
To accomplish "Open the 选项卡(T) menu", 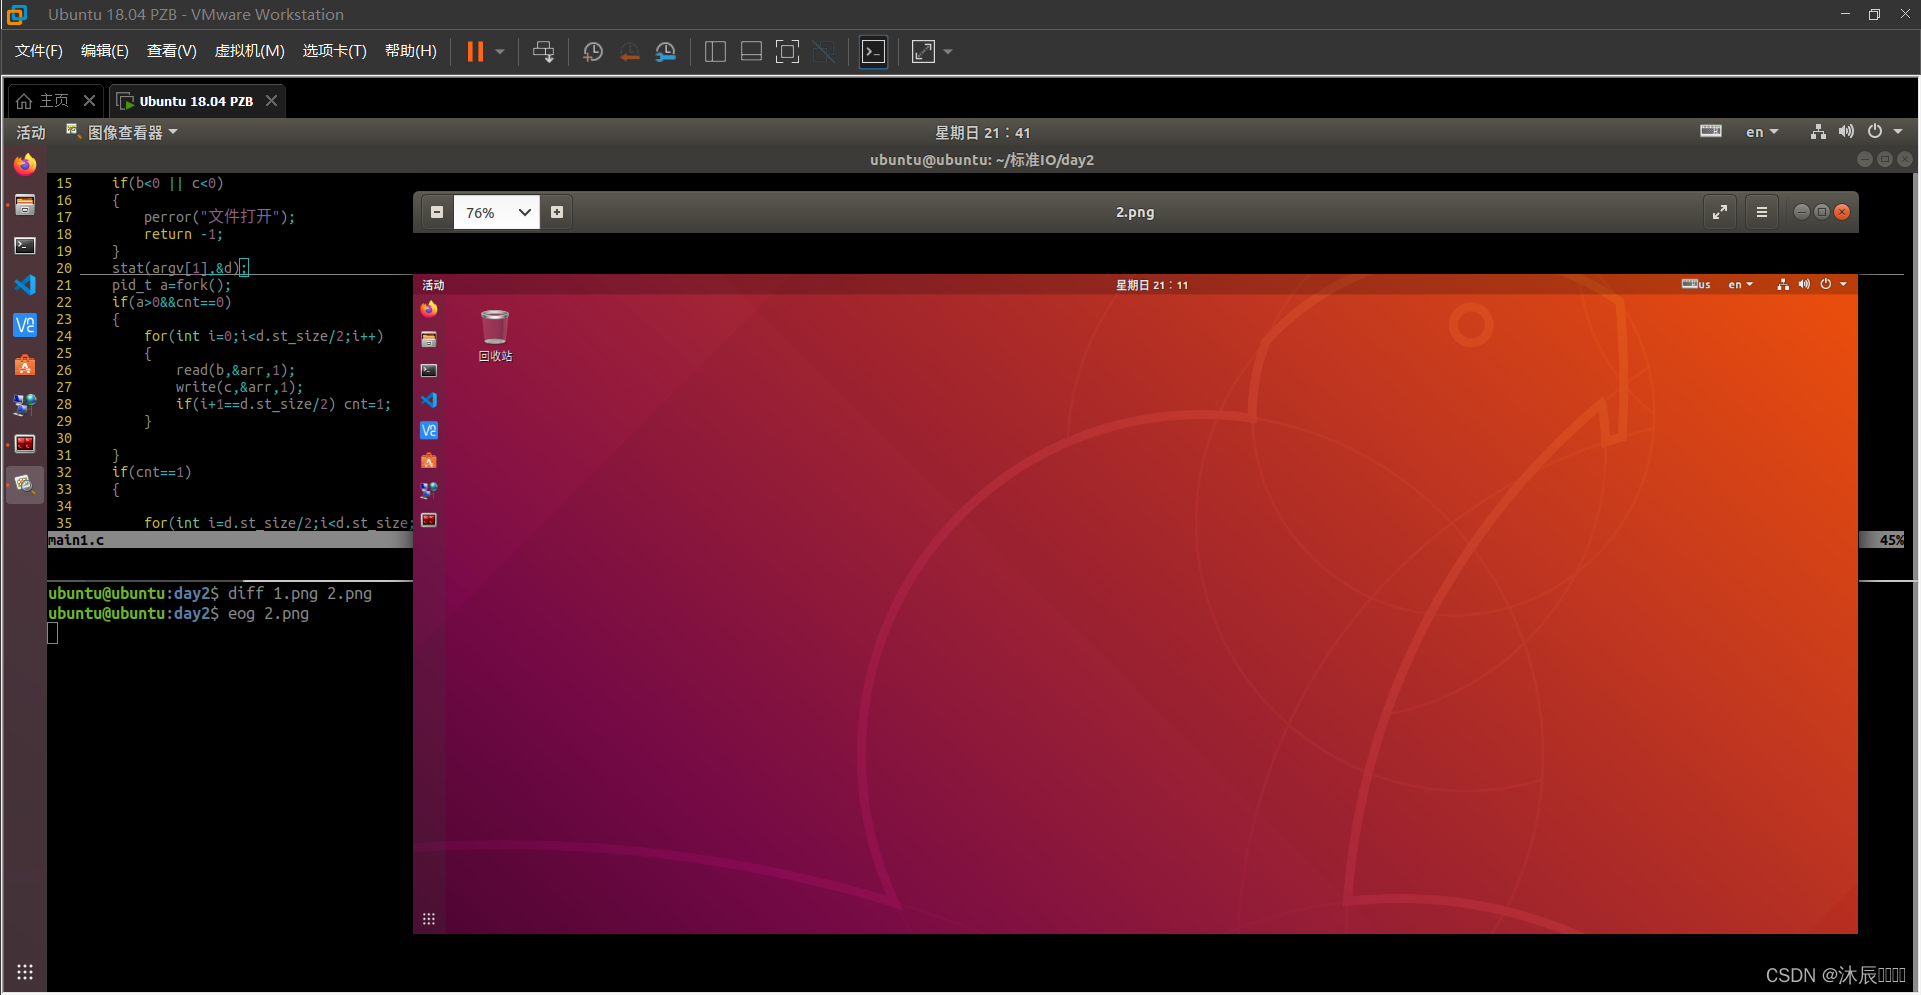I will 334,51.
